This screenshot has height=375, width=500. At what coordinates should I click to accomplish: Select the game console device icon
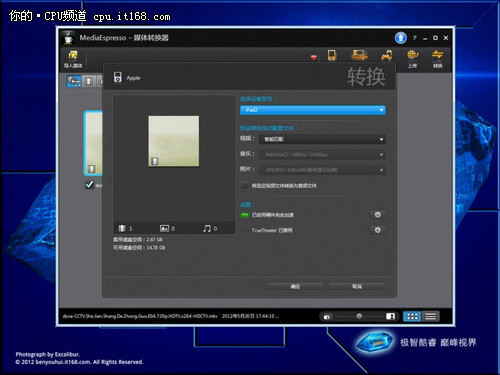[387, 55]
